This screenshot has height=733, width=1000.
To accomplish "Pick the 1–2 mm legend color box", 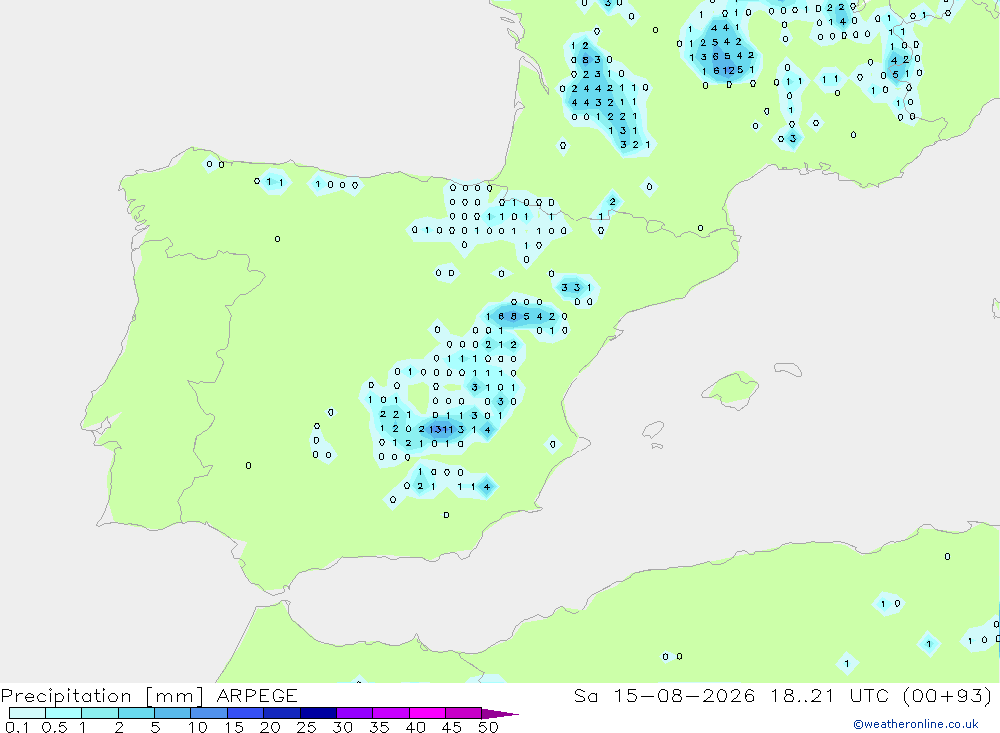I will (x=100, y=713).
